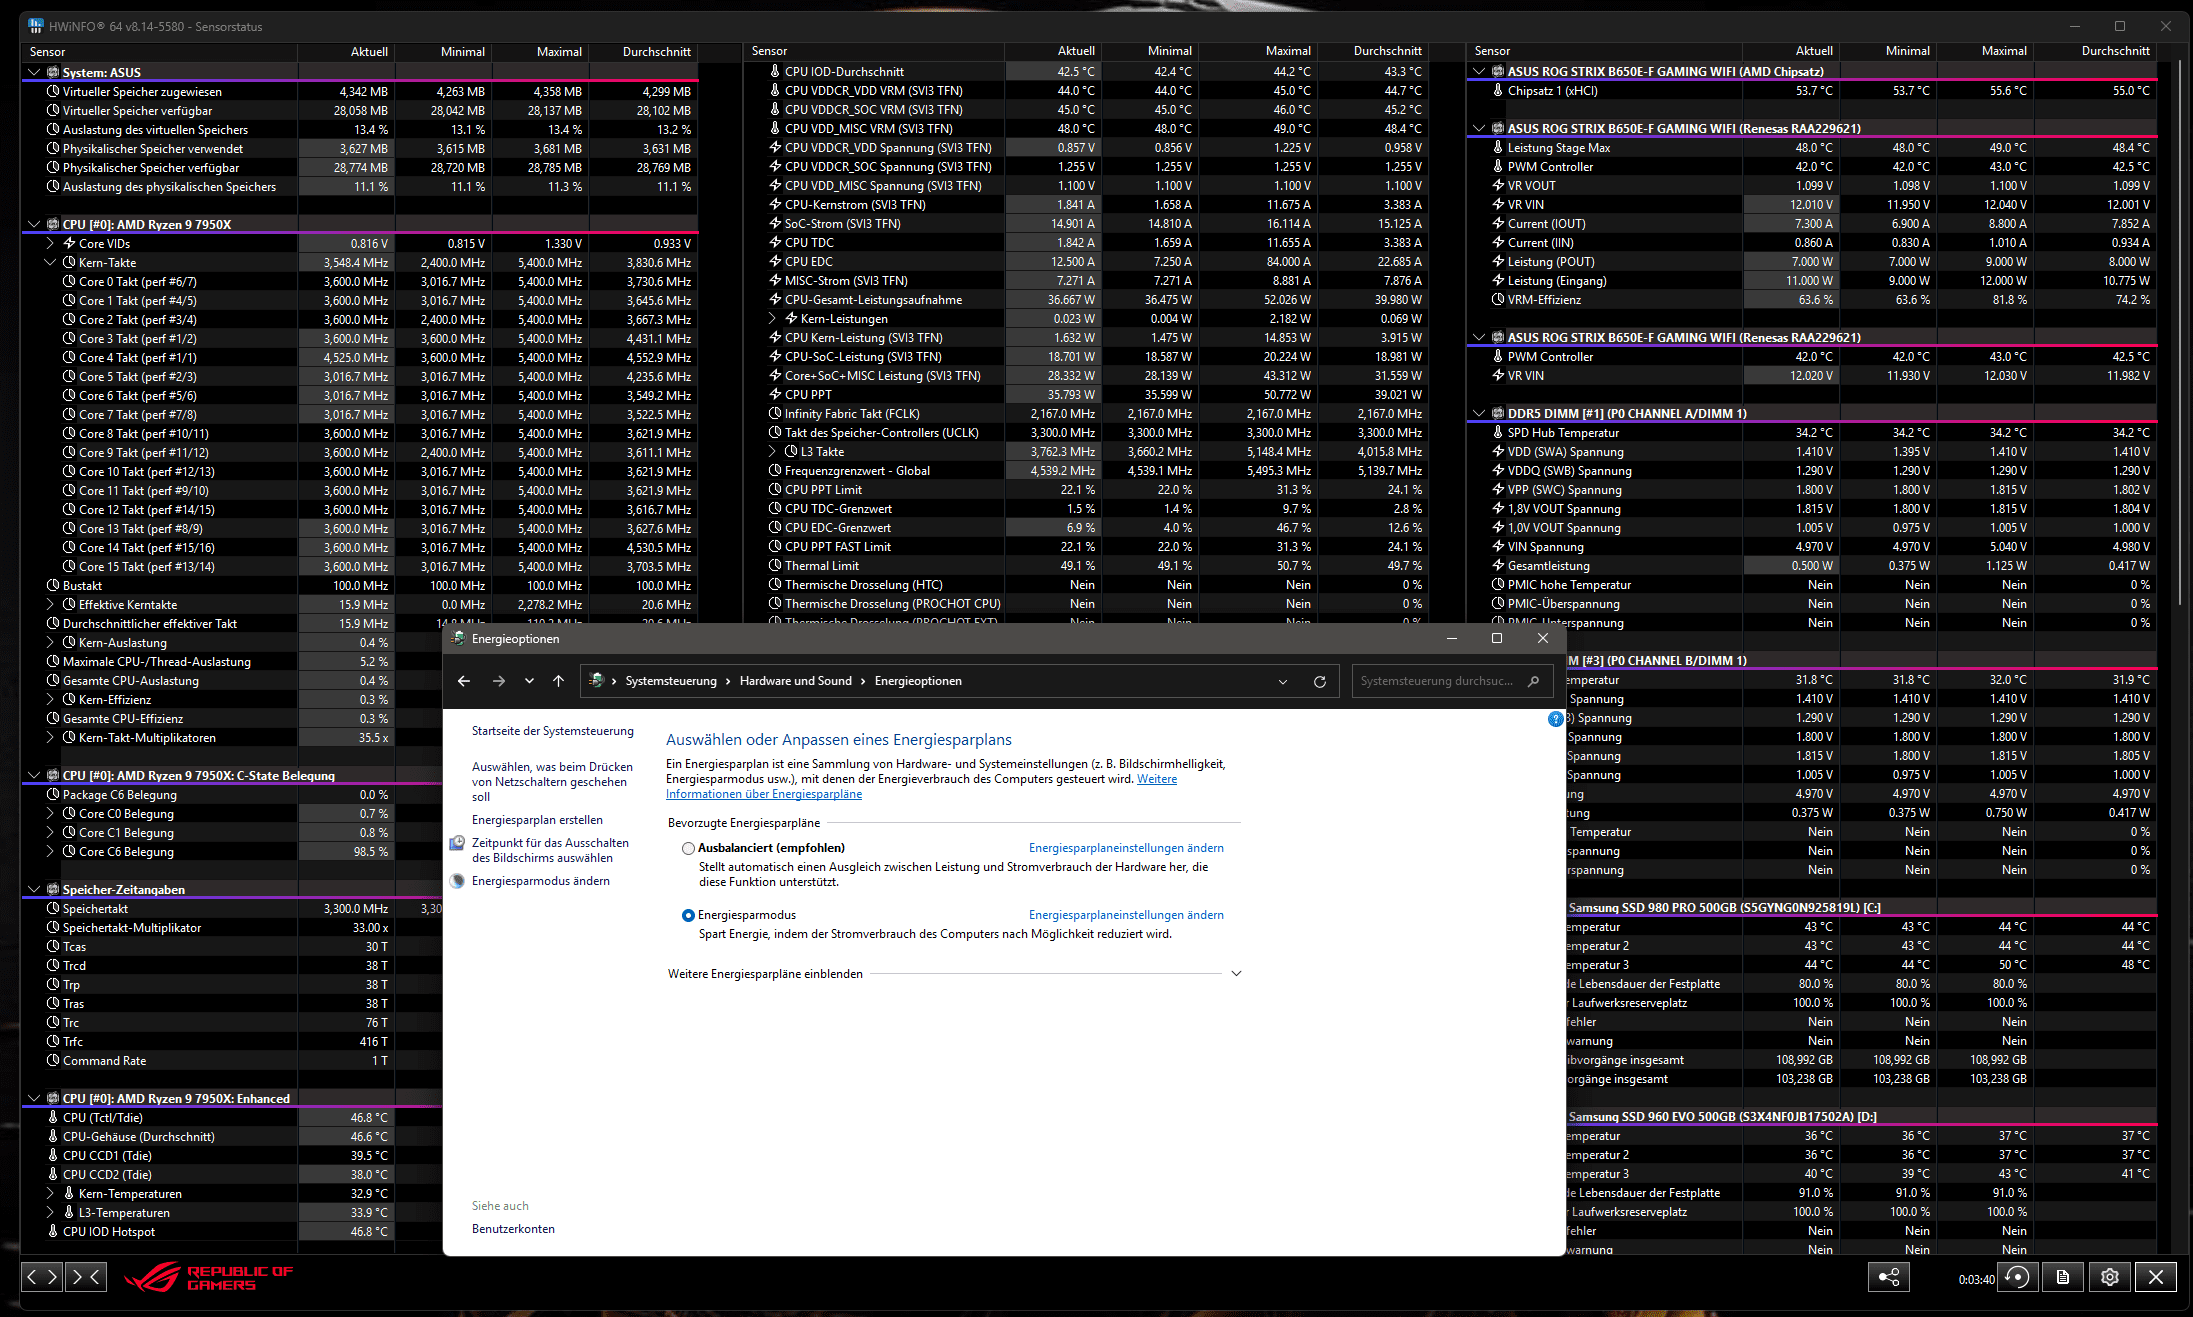The height and width of the screenshot is (1317, 2193).
Task: Go up one level in Systemsteuerung
Action: [558, 681]
